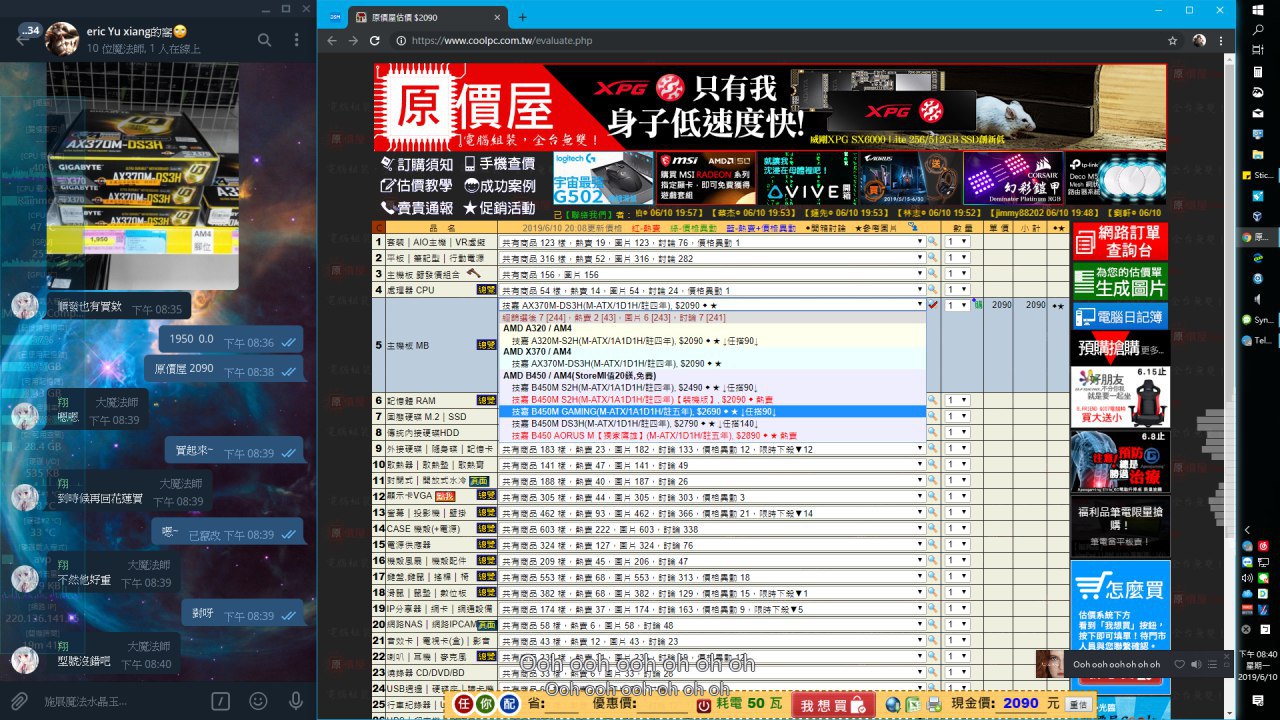
Task: Expand the 平板 筆記型 product dropdown
Action: [711, 258]
